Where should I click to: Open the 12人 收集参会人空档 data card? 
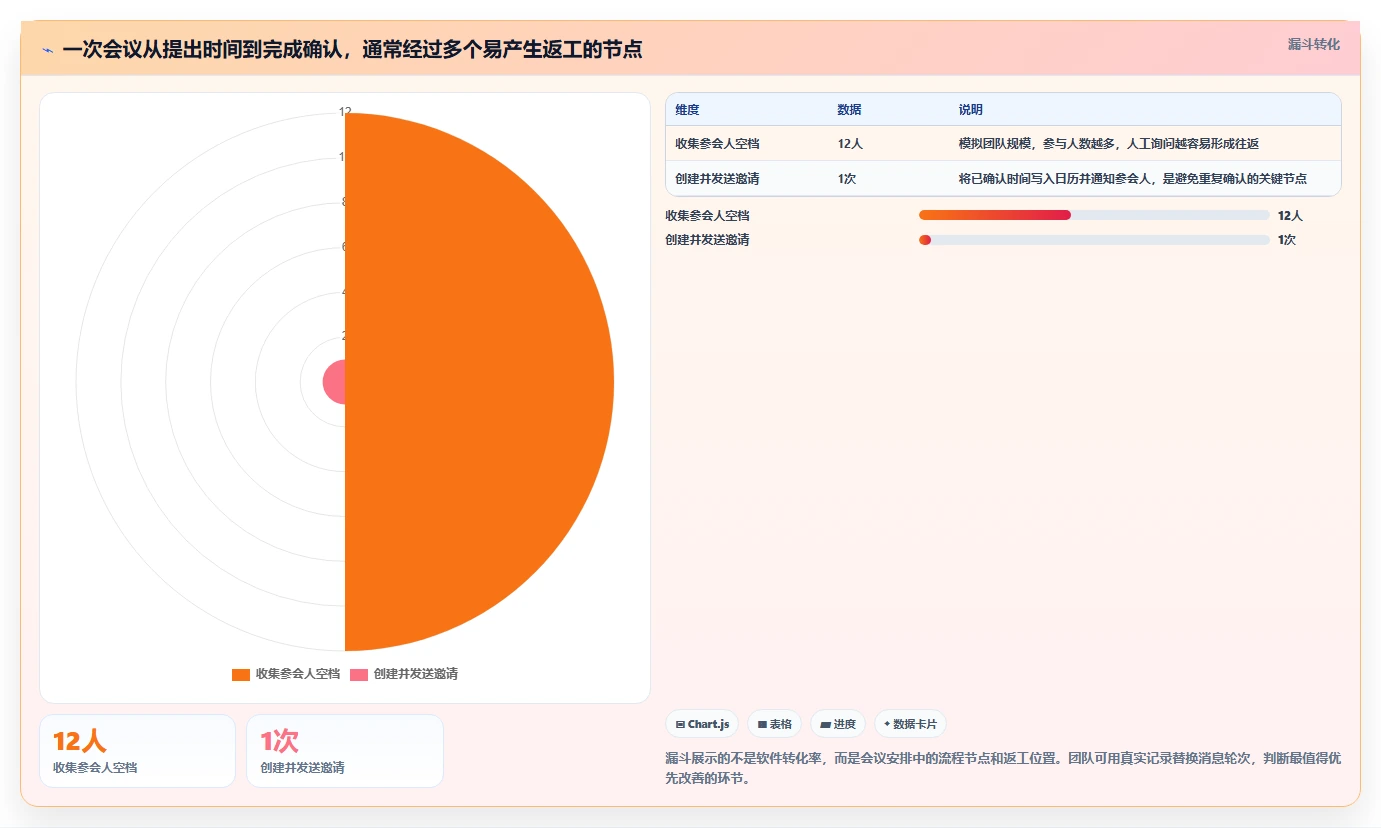tap(138, 751)
